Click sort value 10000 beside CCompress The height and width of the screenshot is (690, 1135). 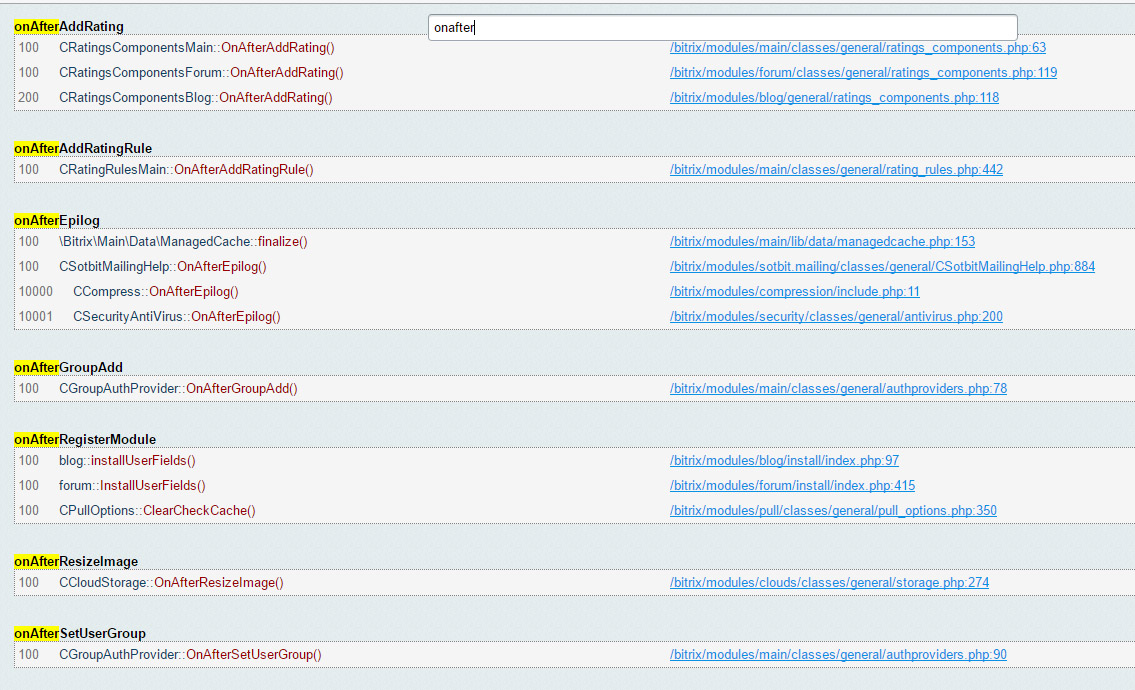[35, 292]
